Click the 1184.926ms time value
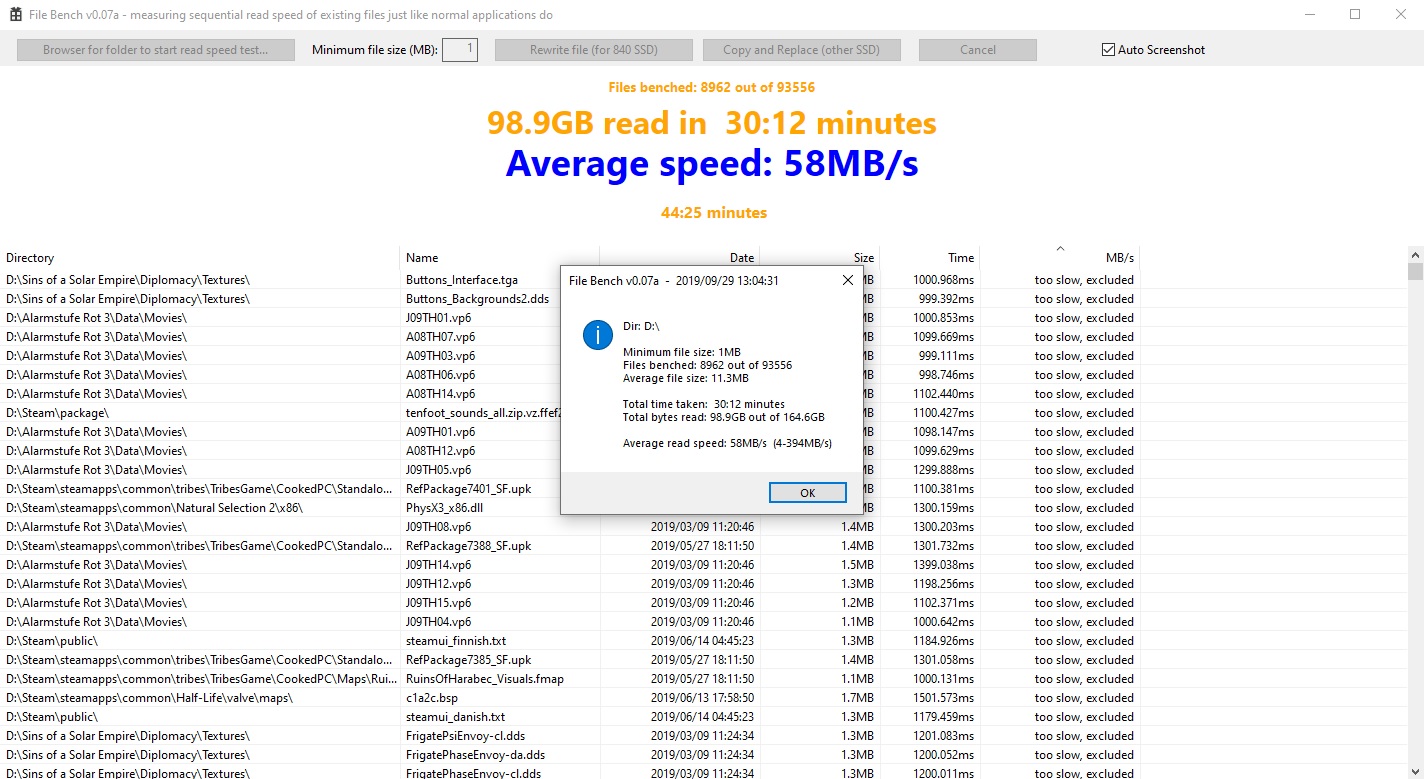The image size is (1424, 779). 943,641
